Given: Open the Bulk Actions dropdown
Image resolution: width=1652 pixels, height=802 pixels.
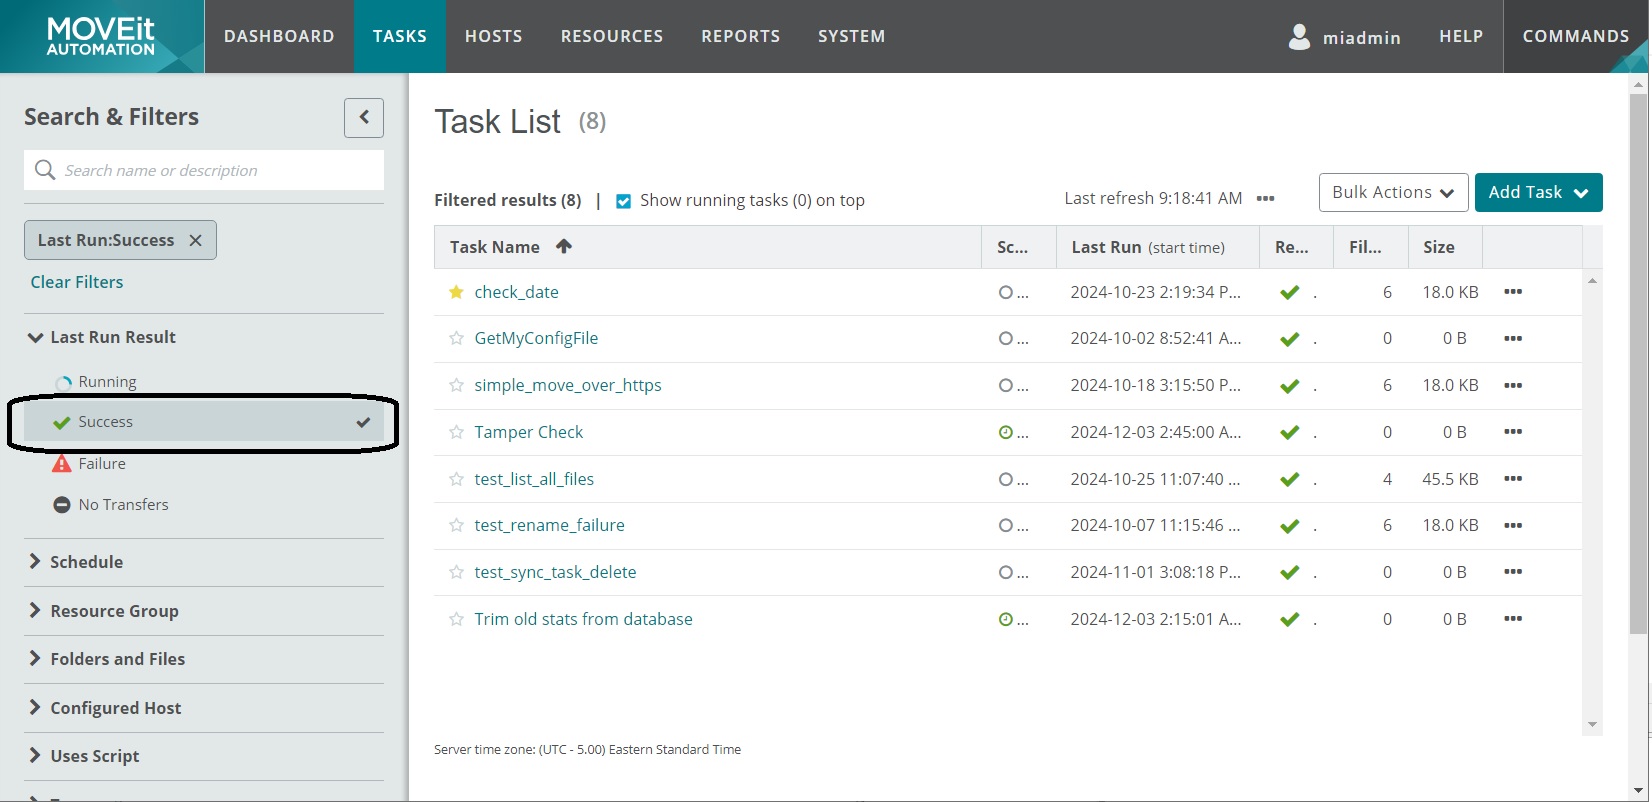Looking at the screenshot, I should (x=1393, y=192).
